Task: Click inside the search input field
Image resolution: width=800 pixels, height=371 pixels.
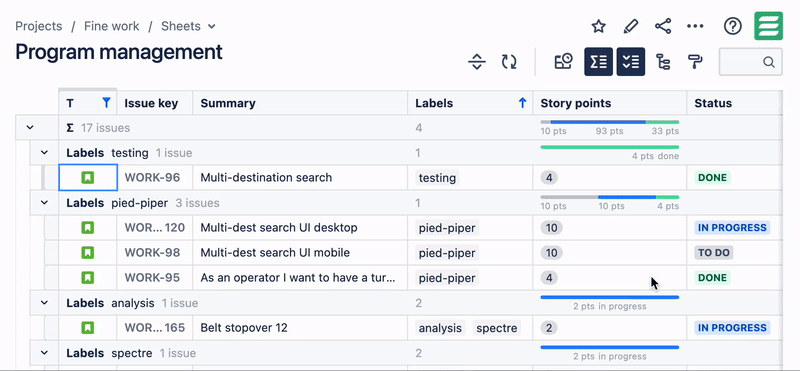Action: (x=750, y=62)
